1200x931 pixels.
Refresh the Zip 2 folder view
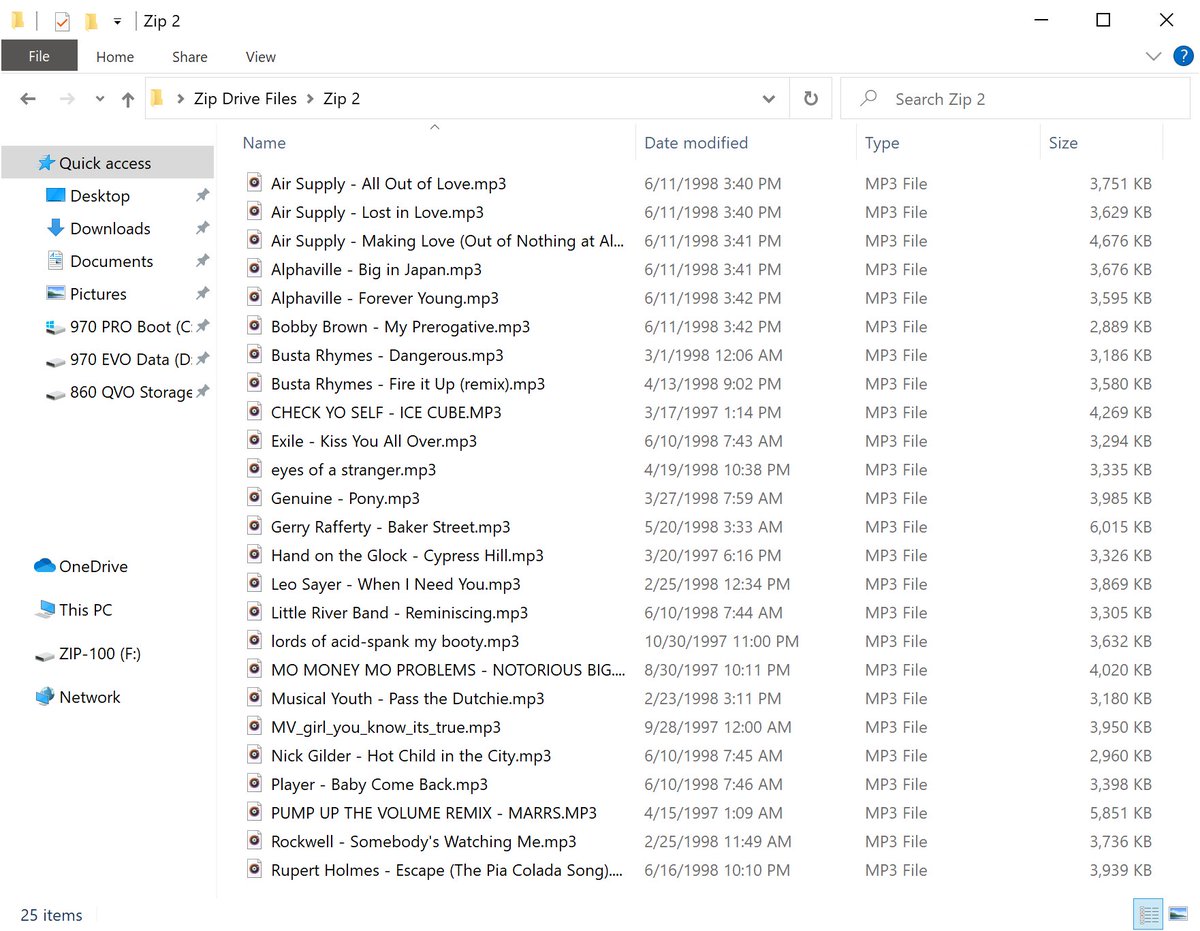point(811,99)
